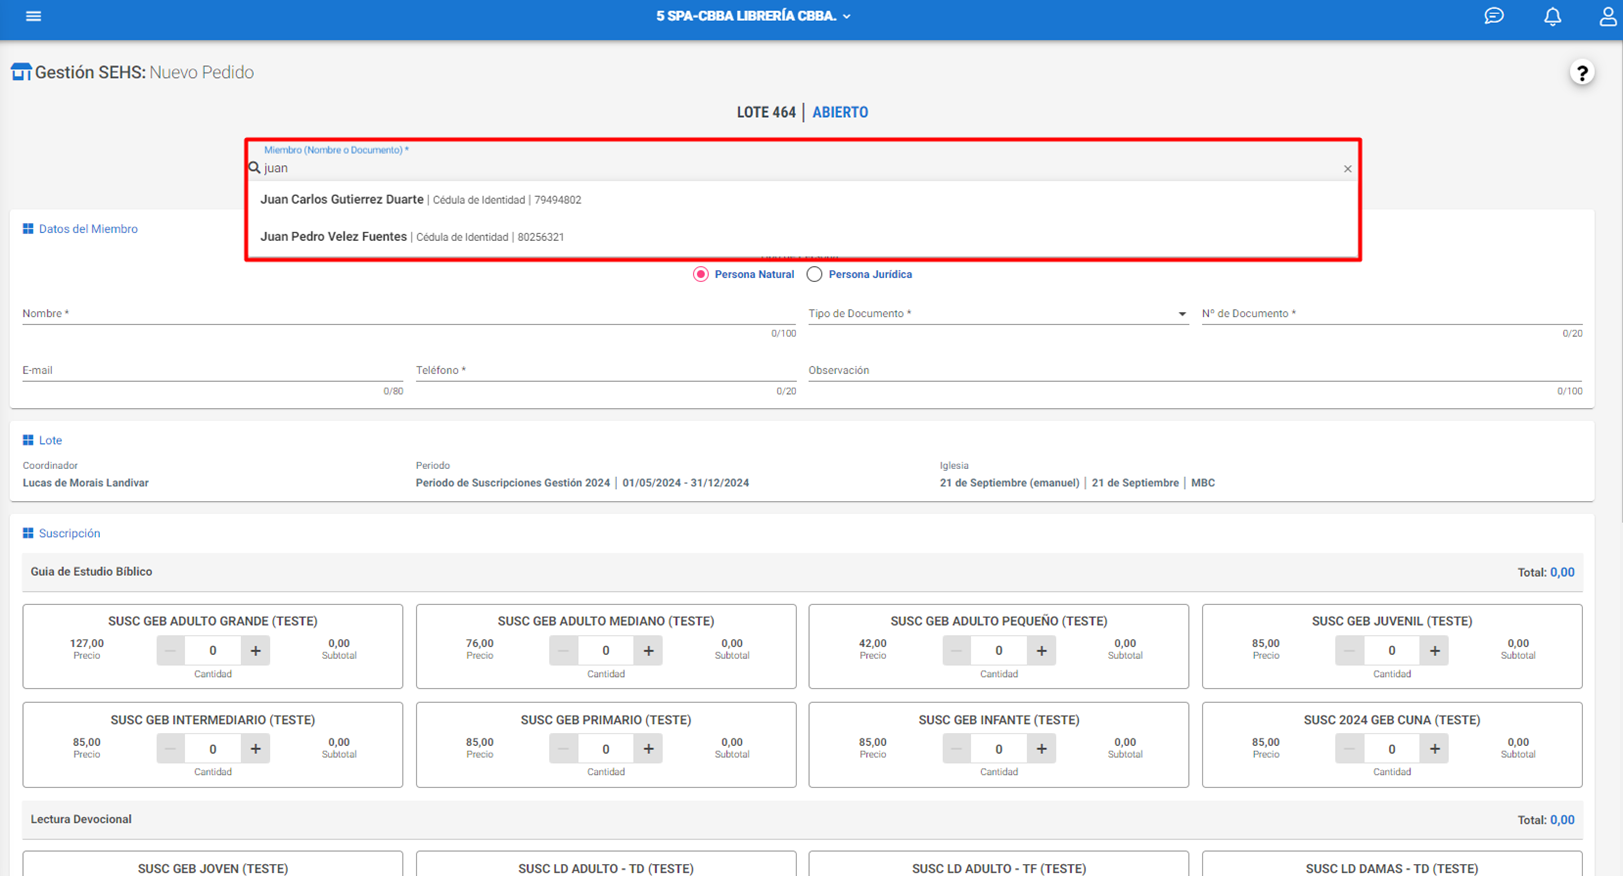Image resolution: width=1623 pixels, height=876 pixels.
Task: Click the ABIERTO status label
Action: [840, 113]
